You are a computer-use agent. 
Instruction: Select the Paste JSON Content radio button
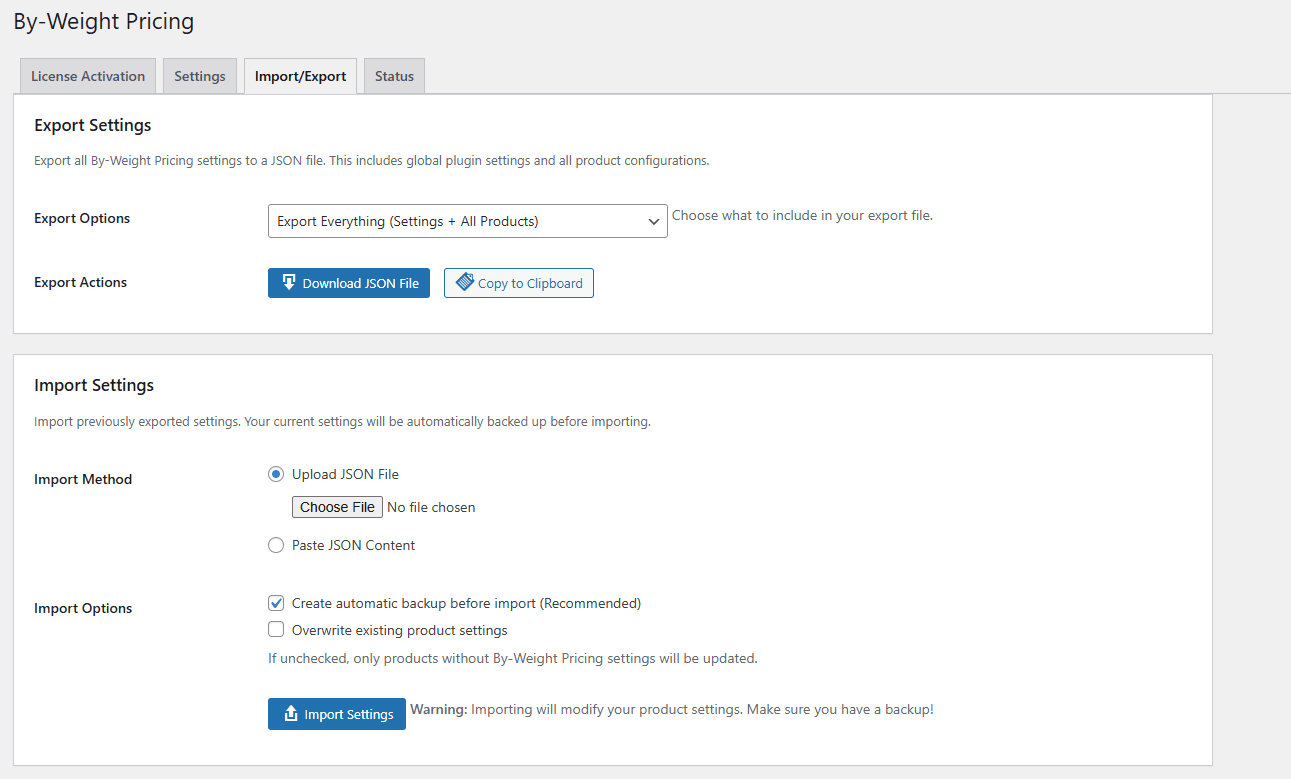click(276, 545)
